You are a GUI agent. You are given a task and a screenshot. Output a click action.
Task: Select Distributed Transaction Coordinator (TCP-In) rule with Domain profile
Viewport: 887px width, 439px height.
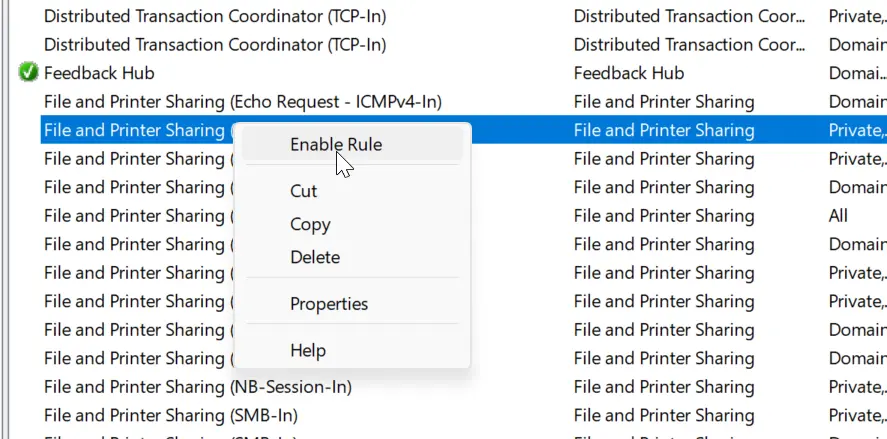215,45
